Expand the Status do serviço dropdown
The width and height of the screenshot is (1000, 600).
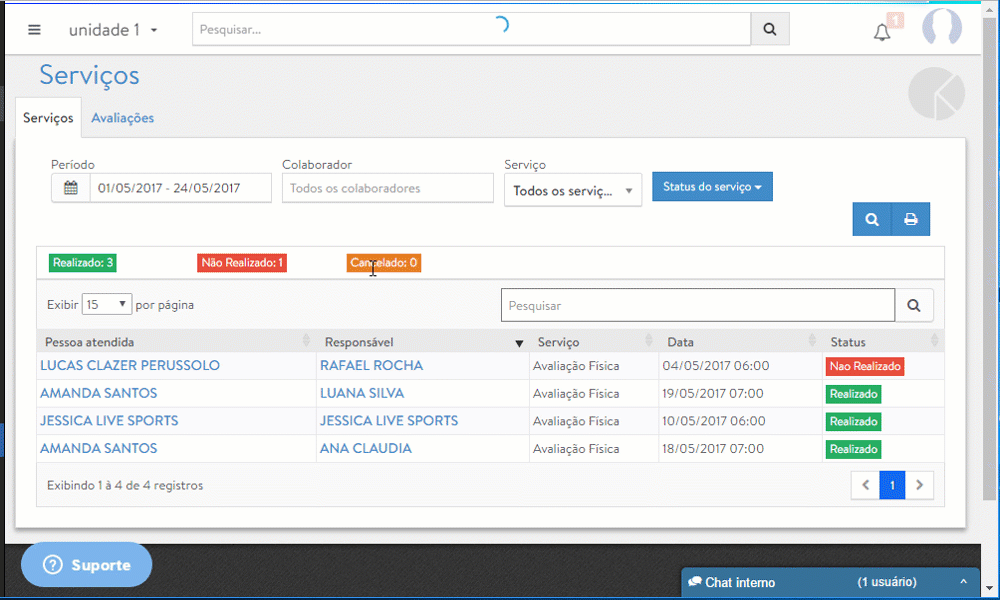(x=712, y=187)
